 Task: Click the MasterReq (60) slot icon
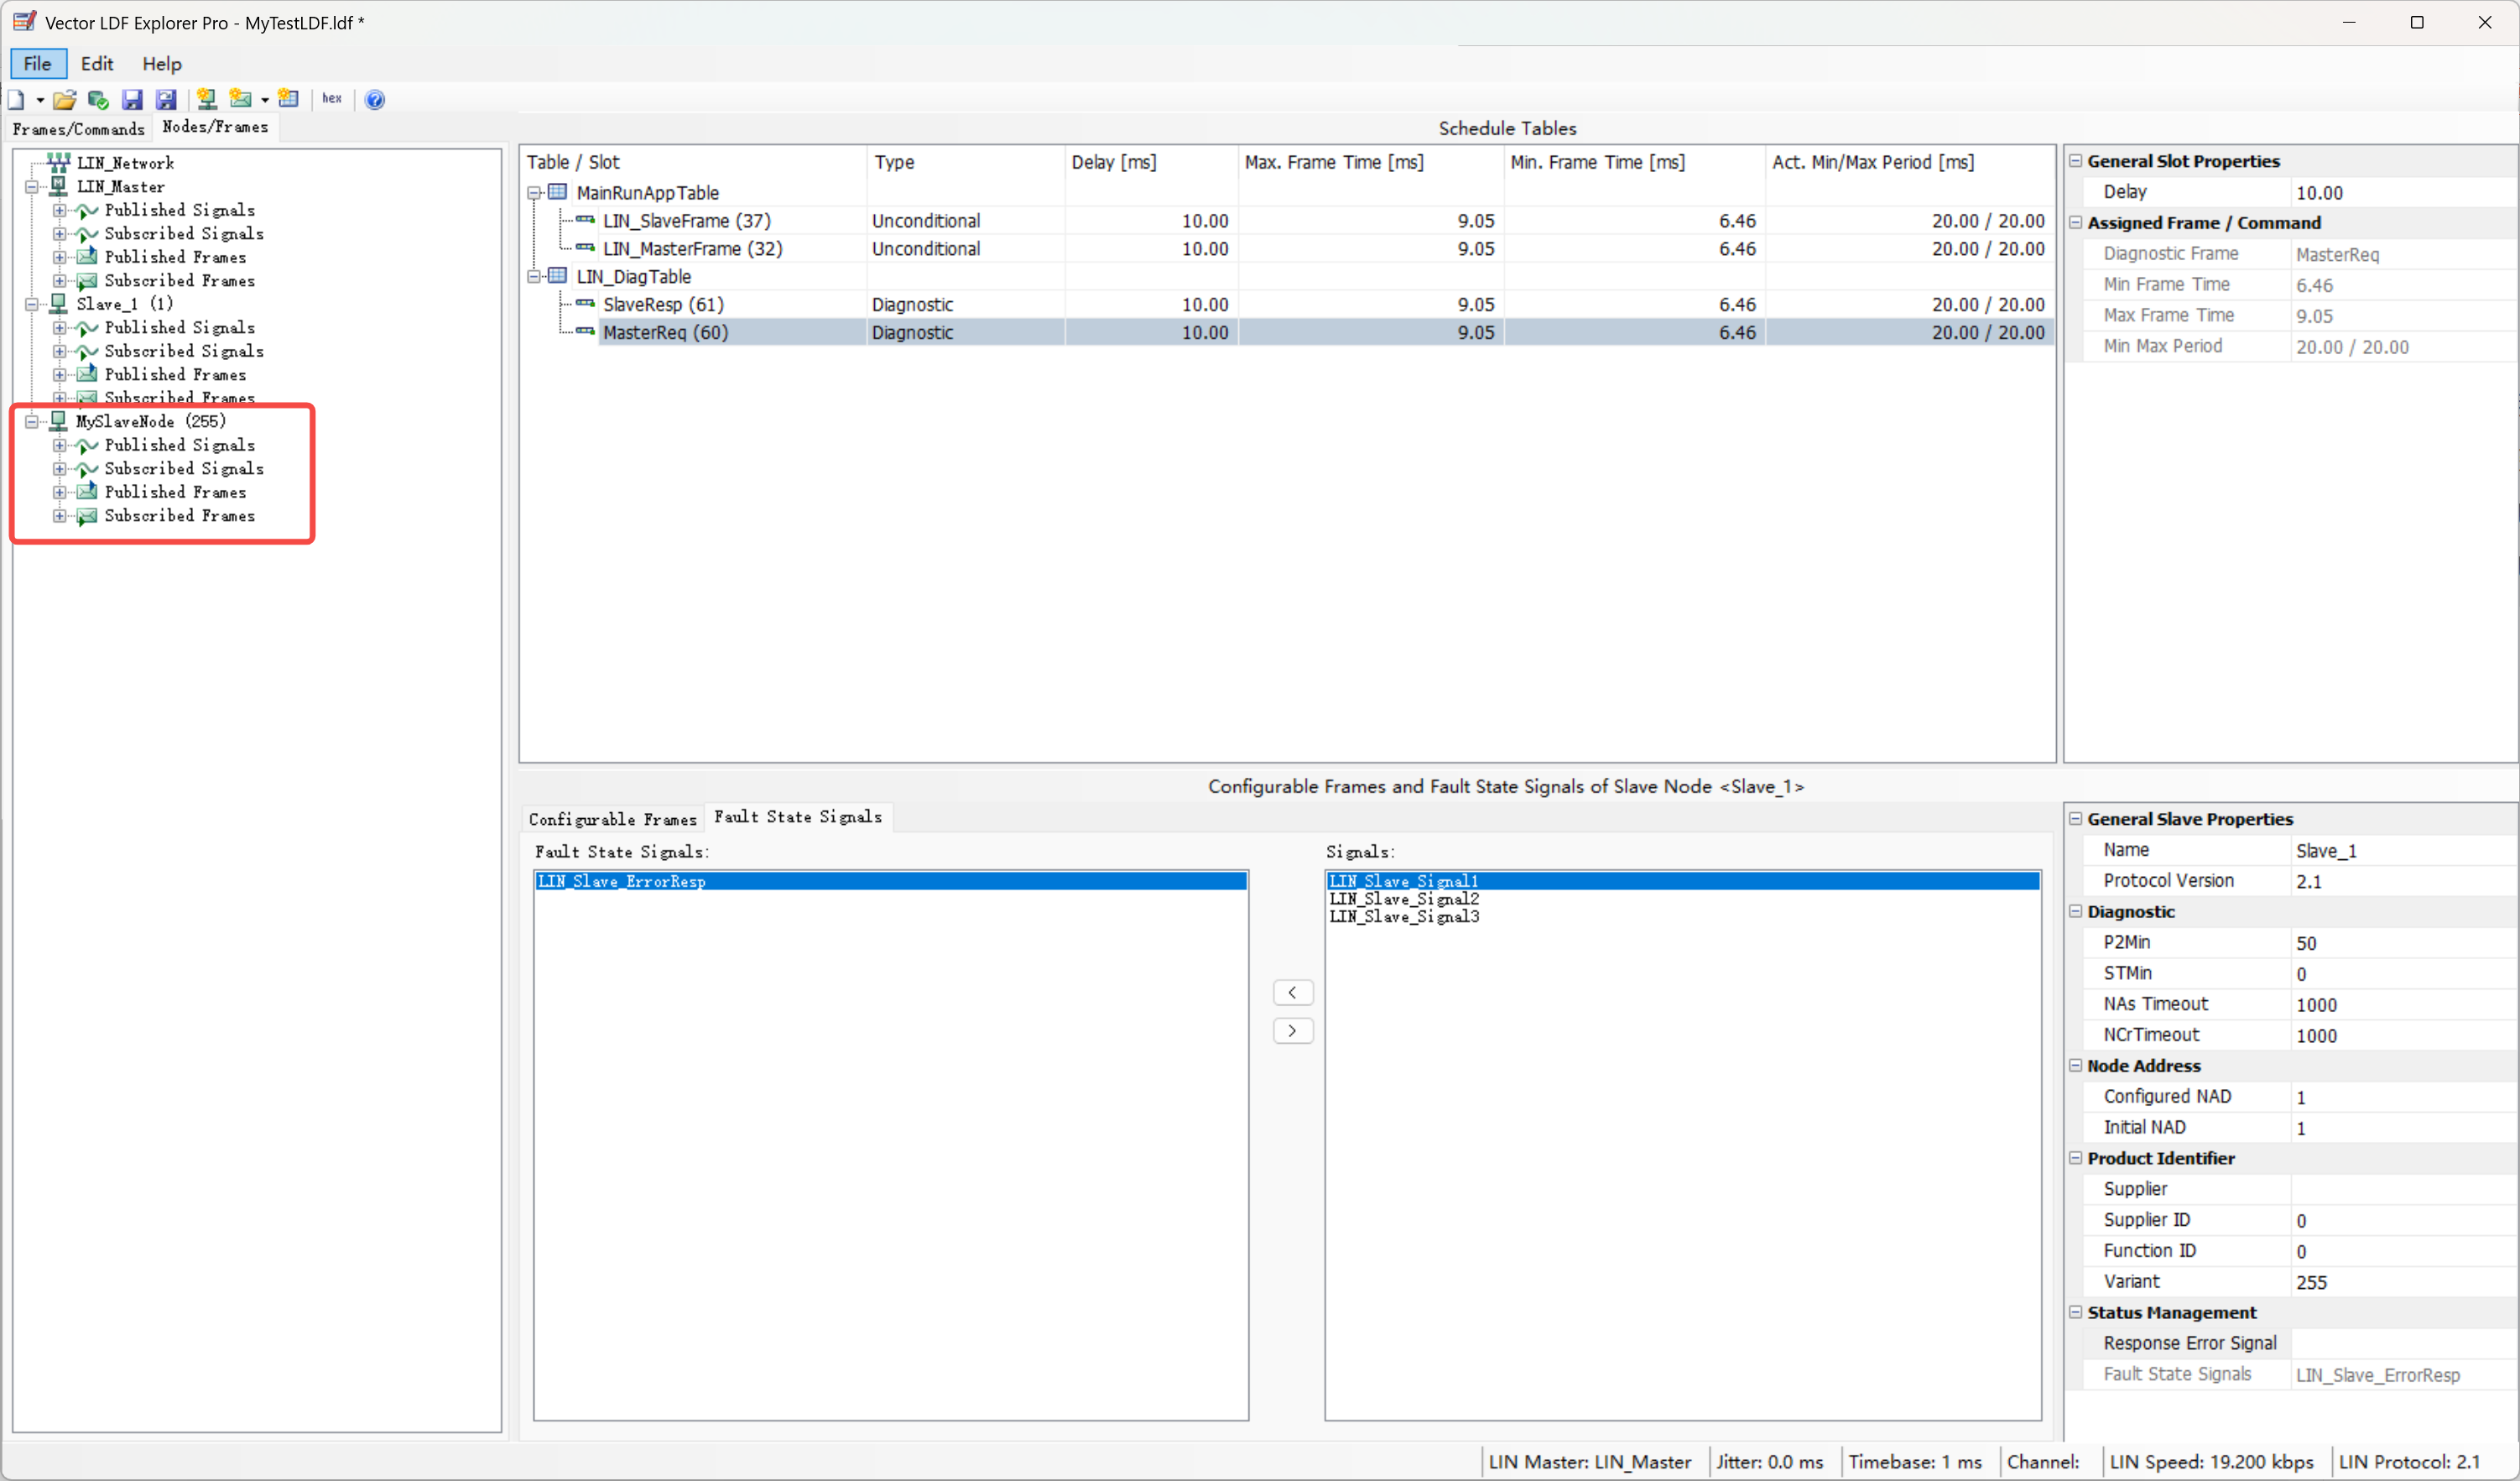[x=585, y=332]
